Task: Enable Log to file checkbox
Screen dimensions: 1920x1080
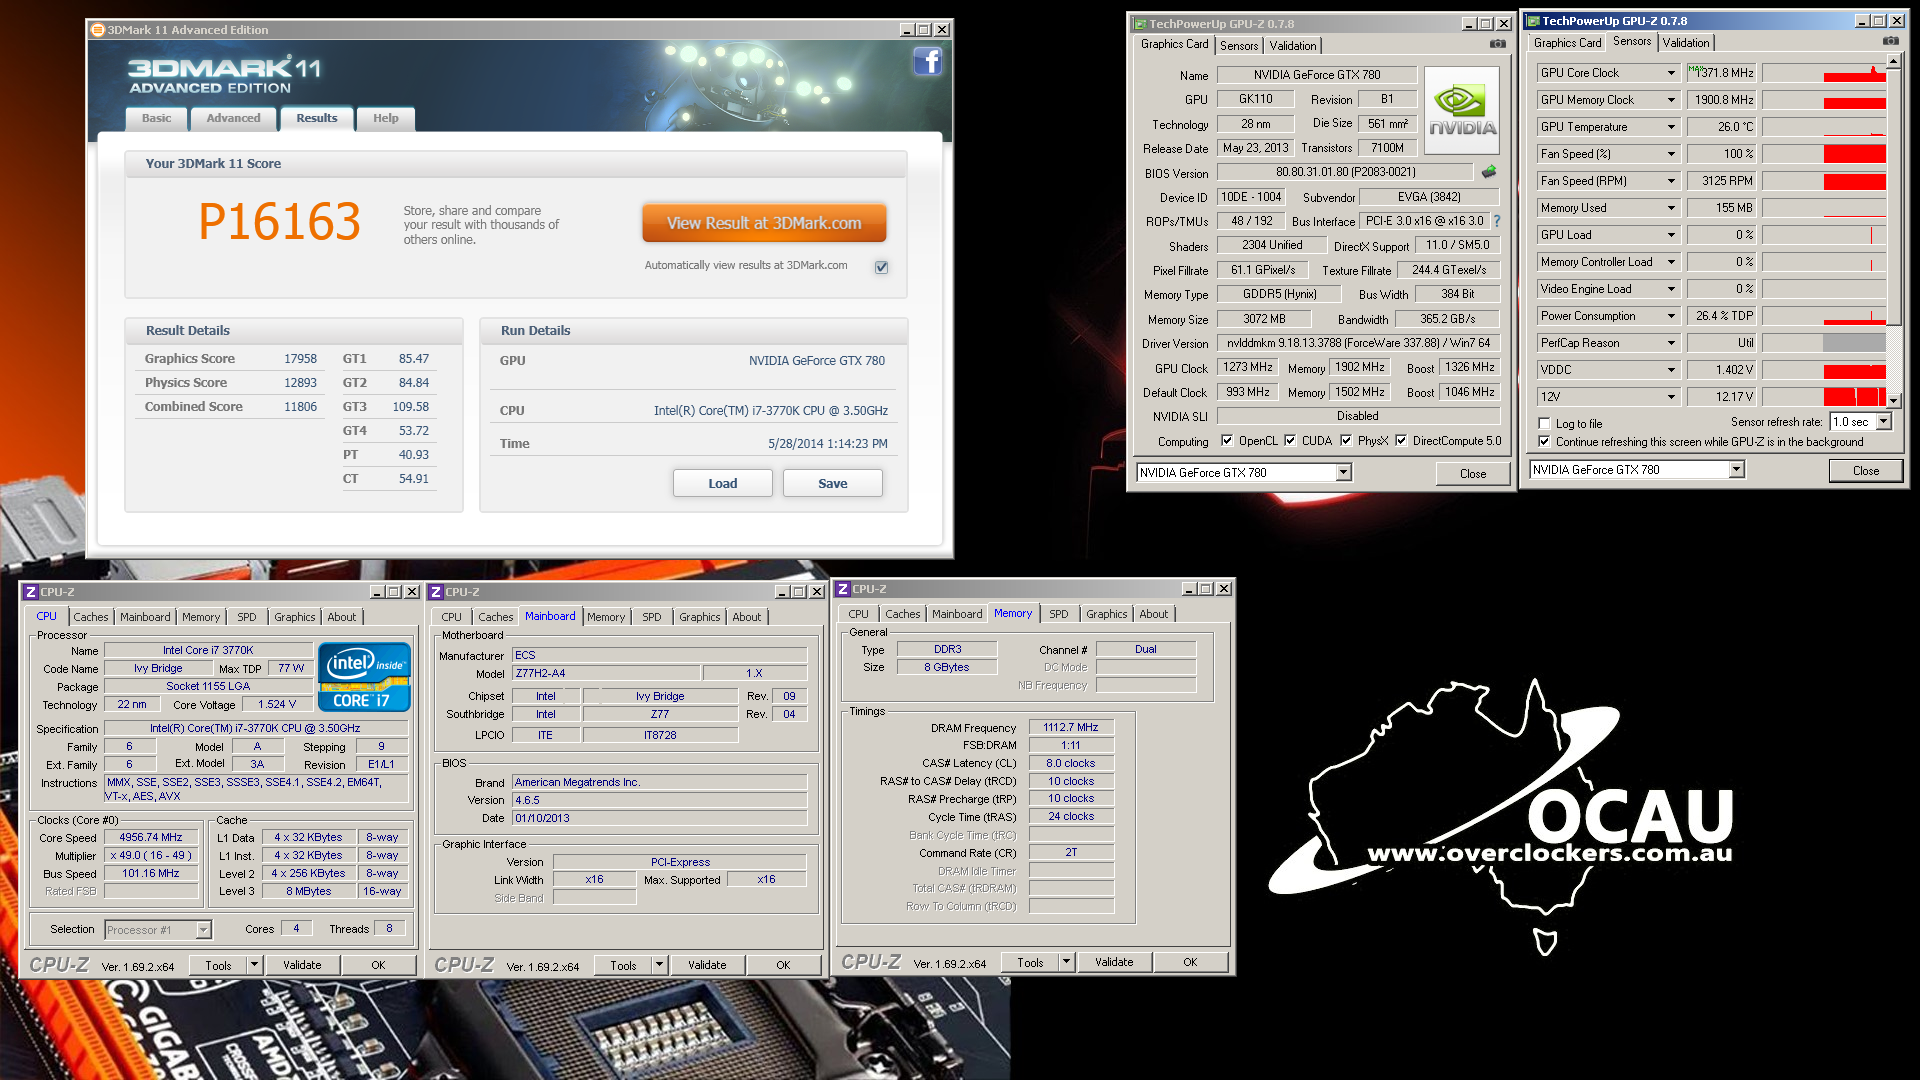Action: (1544, 423)
